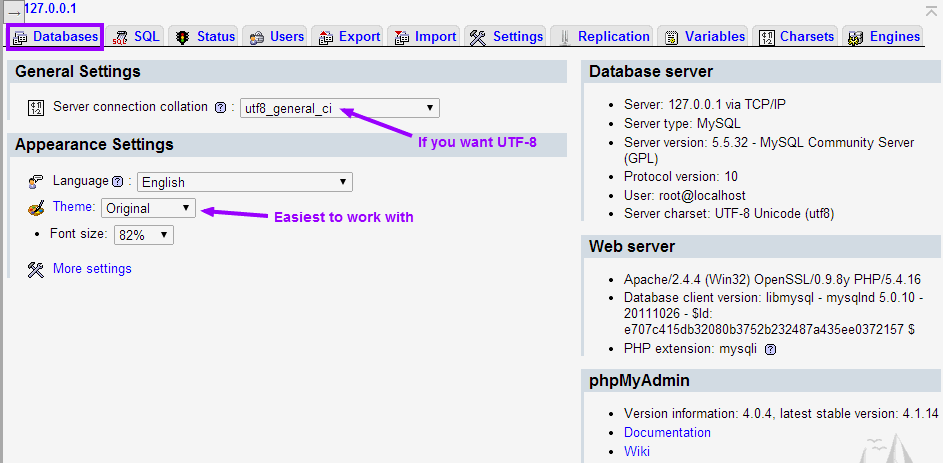
Task: Open the Settings tab
Action: 506,37
